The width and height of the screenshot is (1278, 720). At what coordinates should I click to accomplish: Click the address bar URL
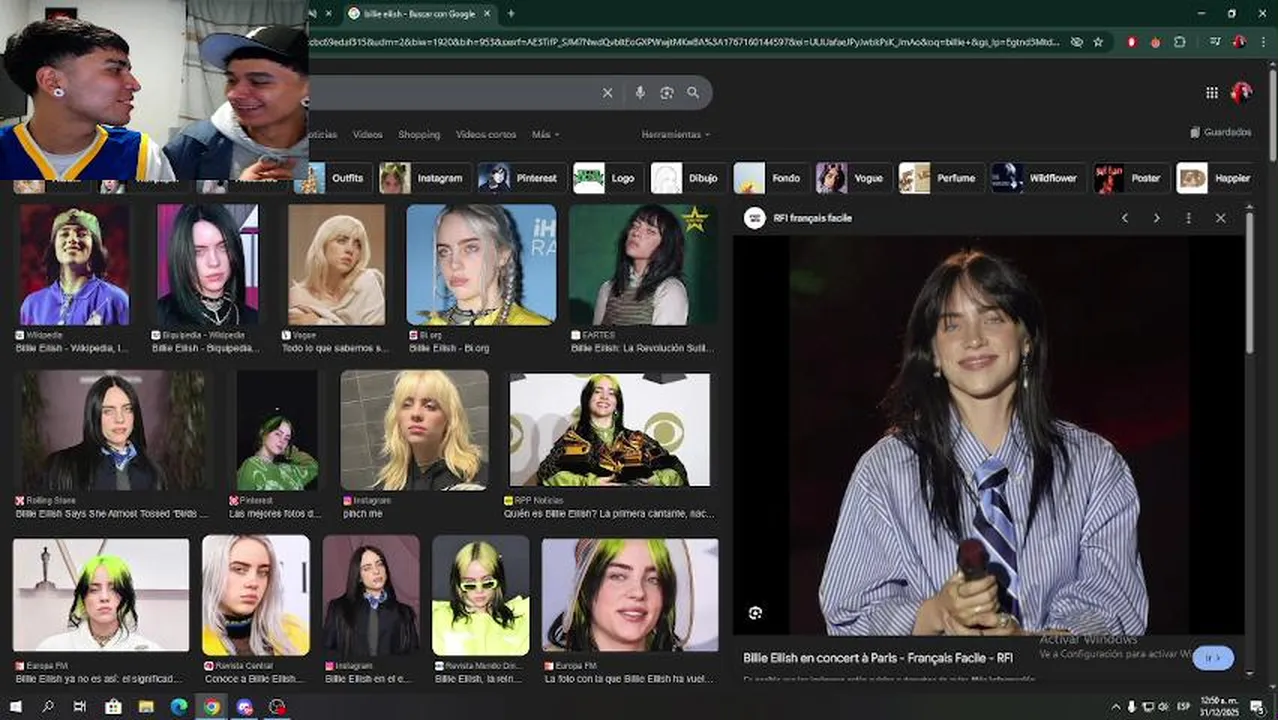pyautogui.click(x=685, y=42)
